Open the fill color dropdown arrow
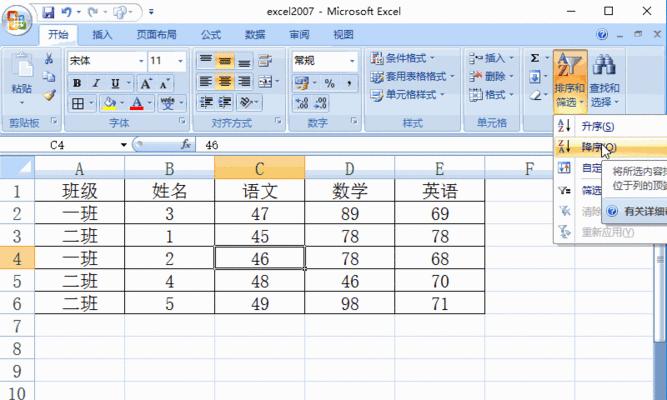The width and height of the screenshot is (667, 400). coord(123,103)
